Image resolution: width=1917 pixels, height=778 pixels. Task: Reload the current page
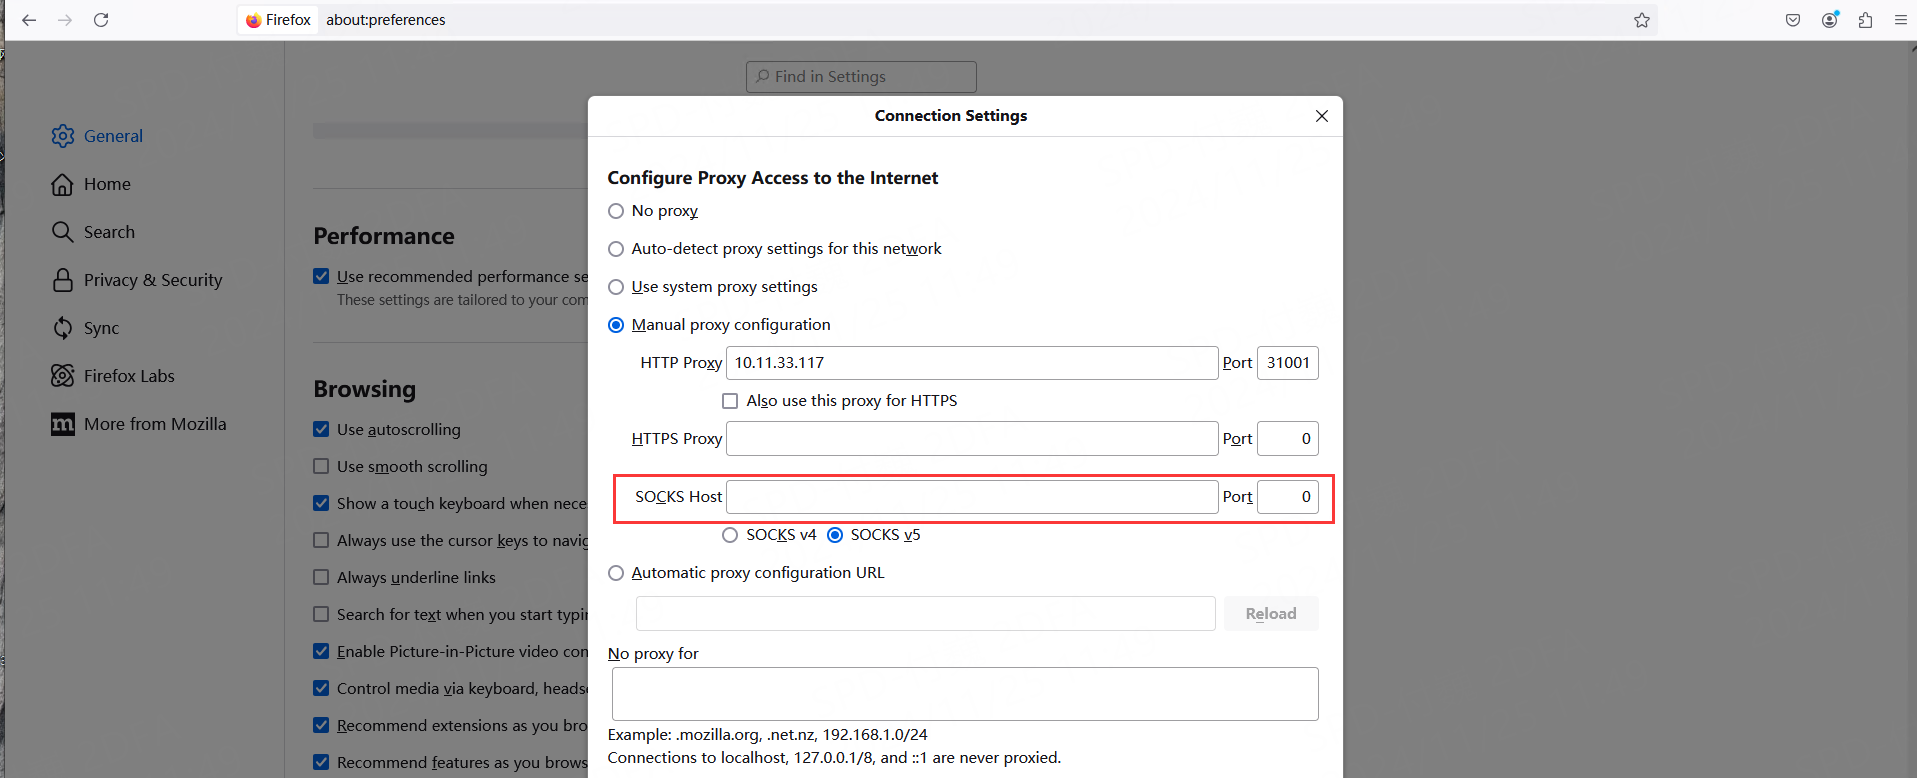click(x=101, y=20)
